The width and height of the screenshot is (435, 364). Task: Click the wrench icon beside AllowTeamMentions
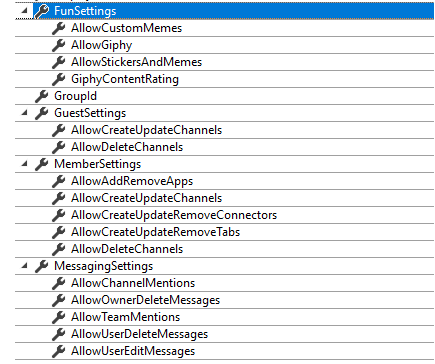(59, 317)
